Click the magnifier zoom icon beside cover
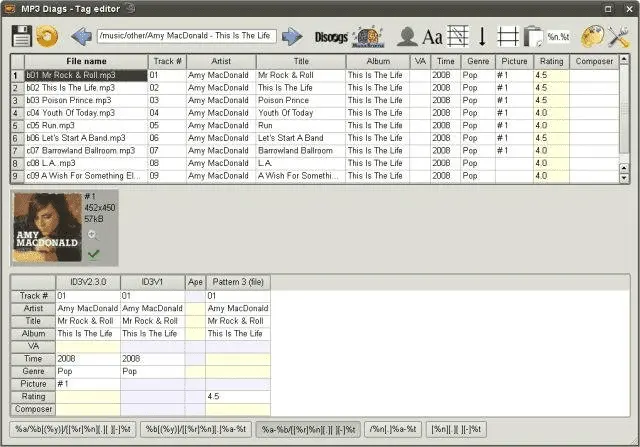 coord(93,235)
